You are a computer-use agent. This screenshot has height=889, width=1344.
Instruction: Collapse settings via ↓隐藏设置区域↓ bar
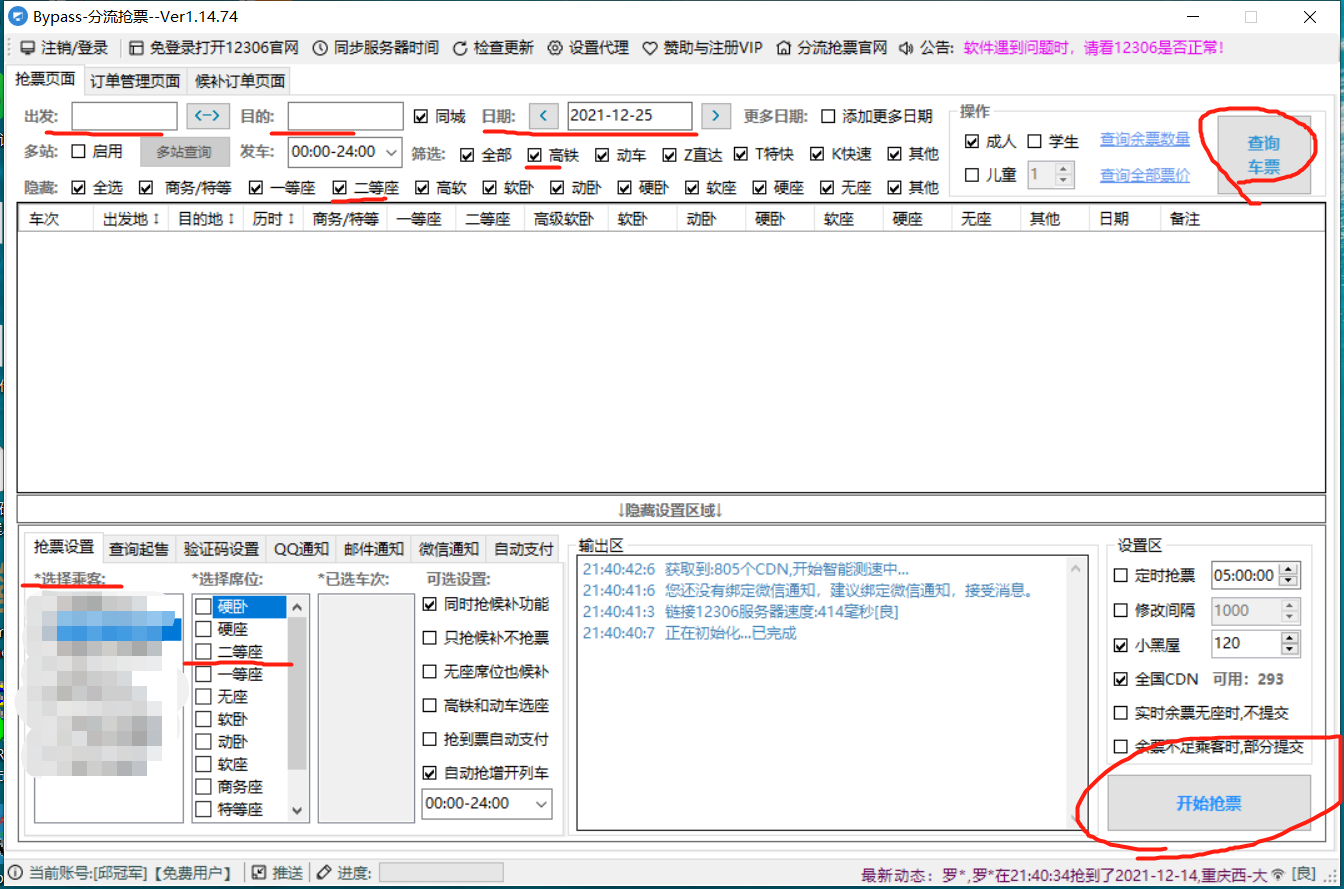(671, 510)
